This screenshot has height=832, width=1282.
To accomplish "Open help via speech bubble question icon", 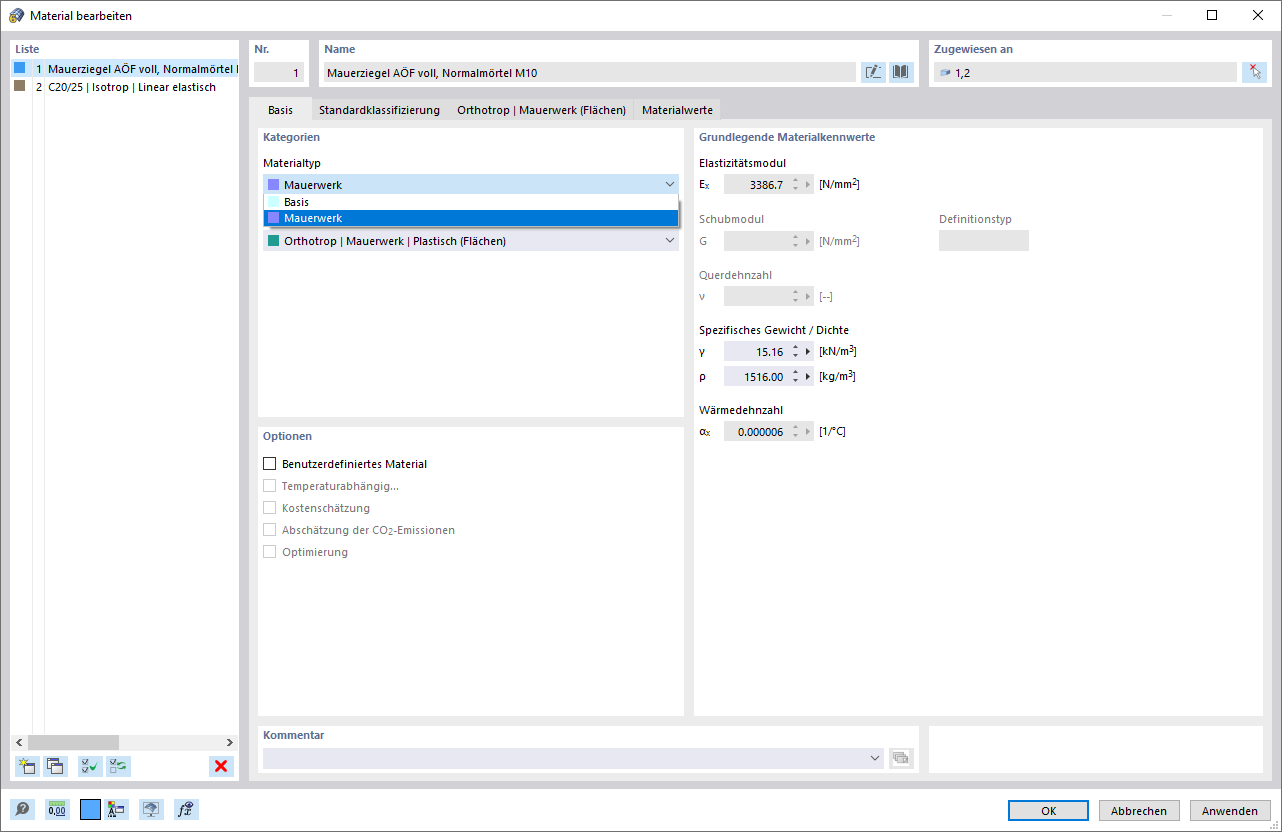I will pos(22,810).
